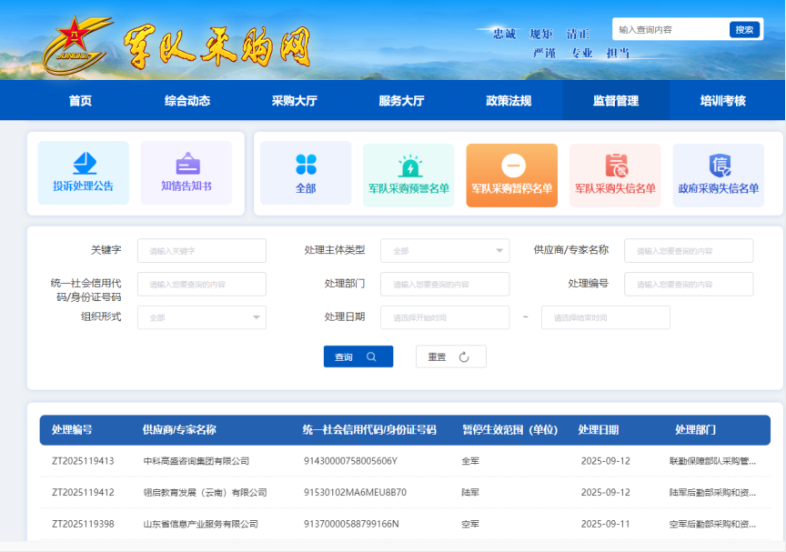Viewport: 786px width, 552px height.
Task: Click credit code 91430000758005606Y
Action: [x=350, y=461]
